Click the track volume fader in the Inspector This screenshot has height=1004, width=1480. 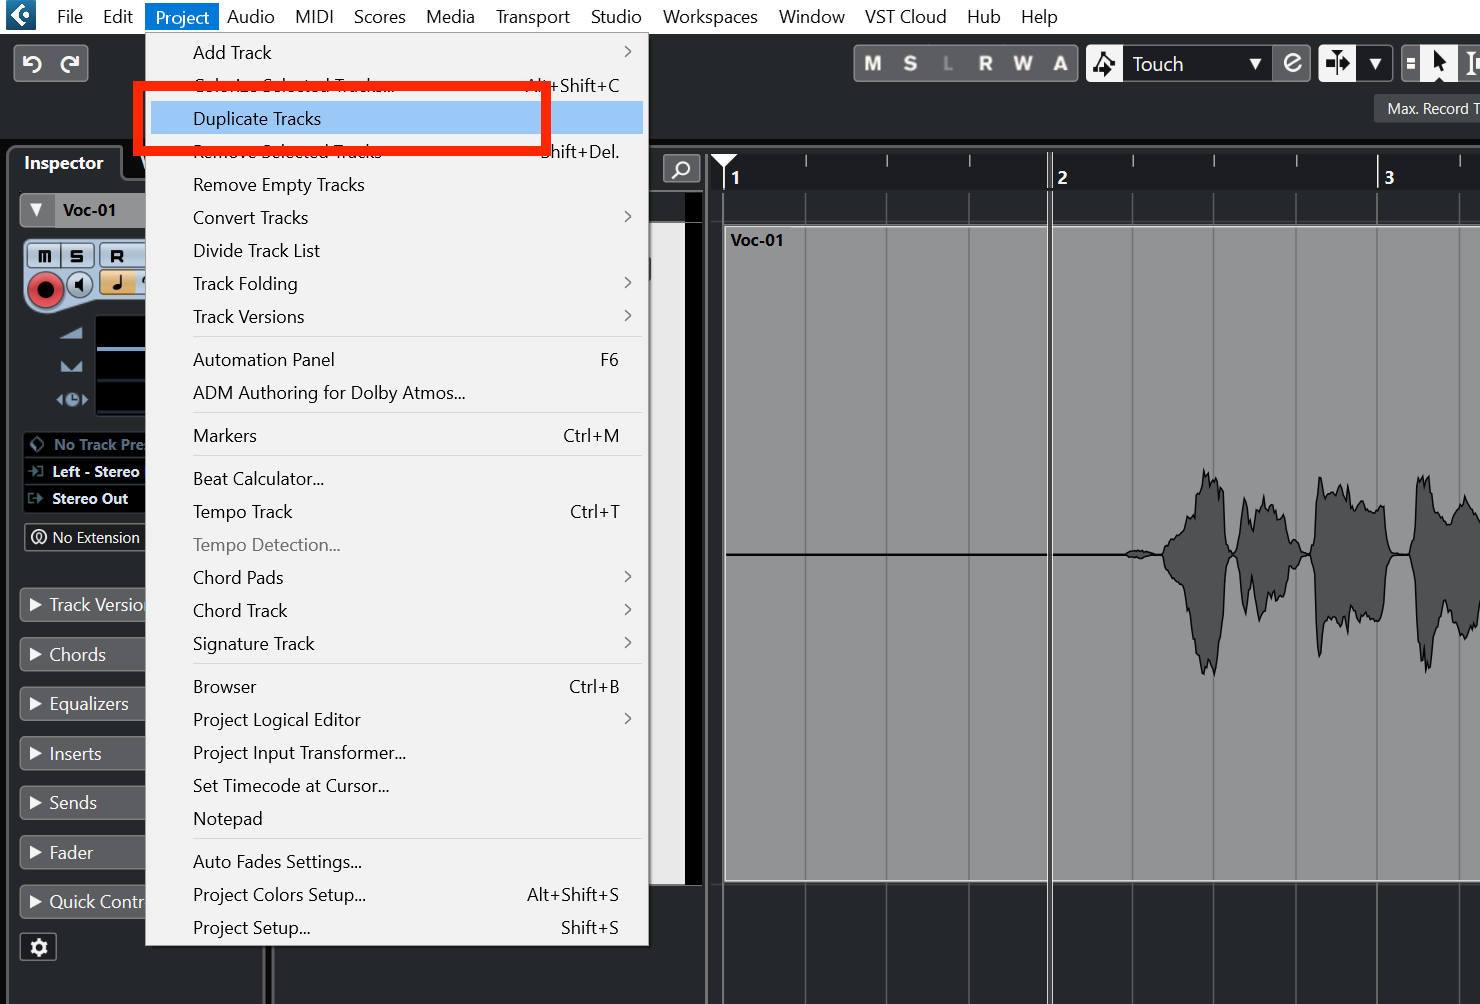pyautogui.click(x=120, y=347)
